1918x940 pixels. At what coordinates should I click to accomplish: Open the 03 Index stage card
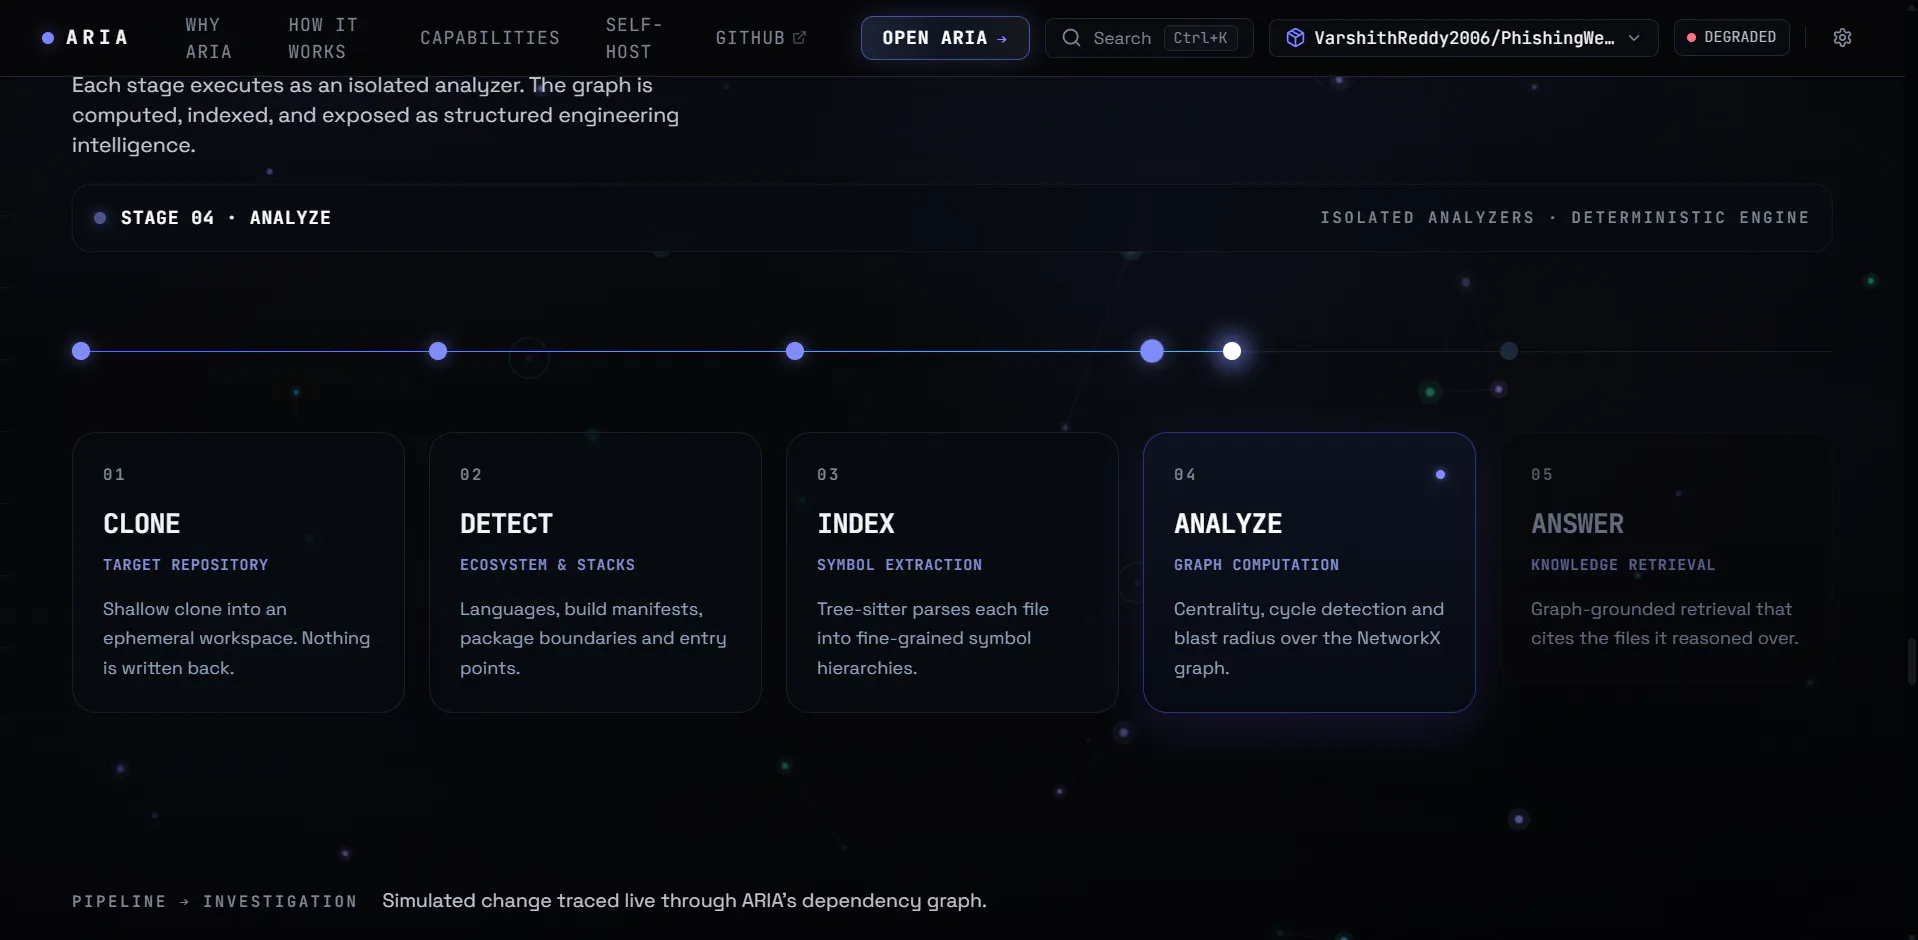[x=952, y=572]
